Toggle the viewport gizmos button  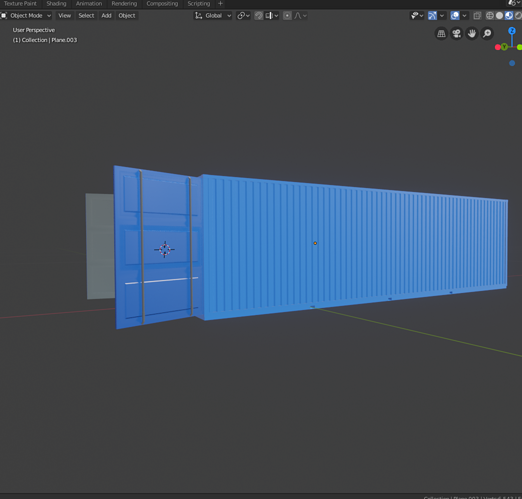tap(432, 16)
